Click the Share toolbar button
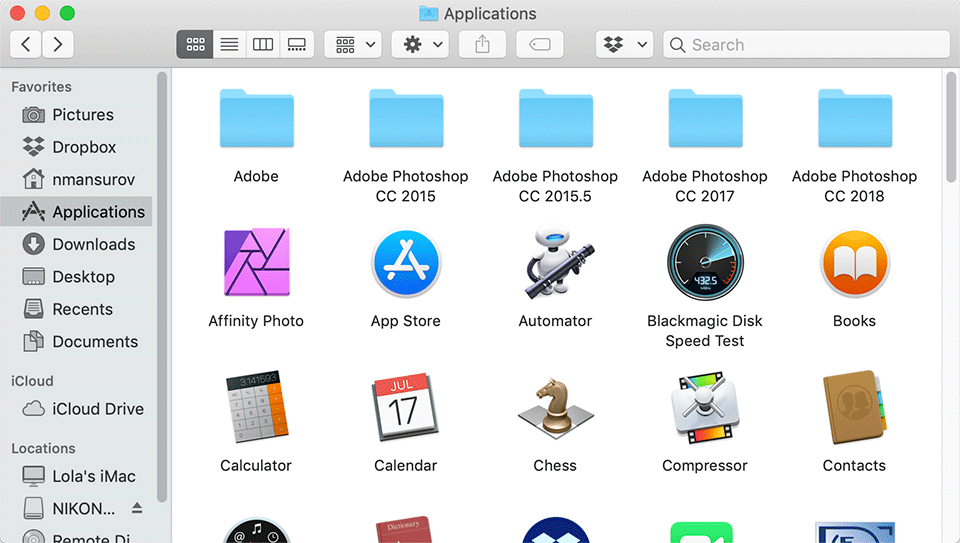Image resolution: width=960 pixels, height=543 pixels. pos(482,44)
